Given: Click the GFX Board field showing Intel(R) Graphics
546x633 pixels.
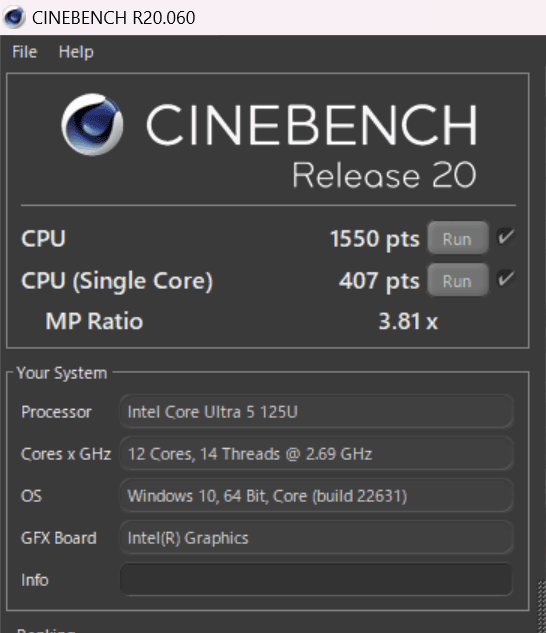Looking at the screenshot, I should point(316,538).
